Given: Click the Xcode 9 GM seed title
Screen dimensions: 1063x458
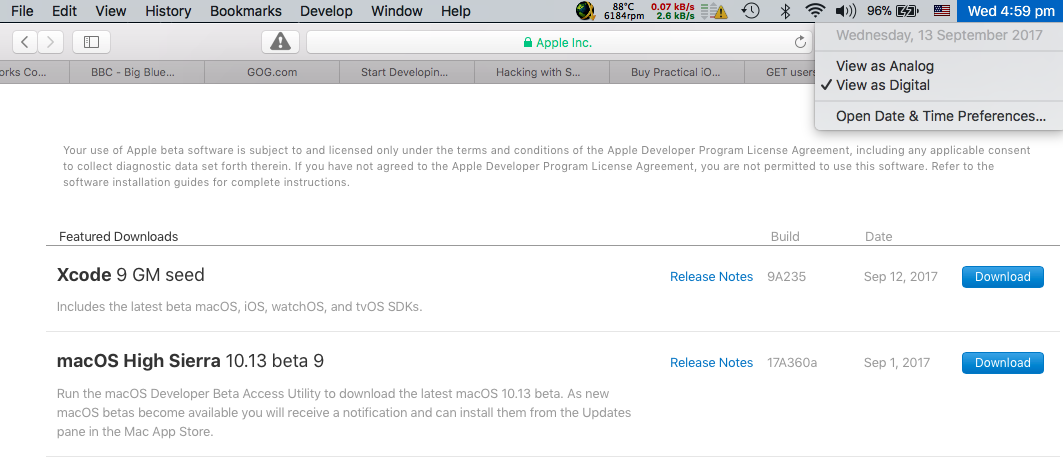Looking at the screenshot, I should (x=131, y=274).
